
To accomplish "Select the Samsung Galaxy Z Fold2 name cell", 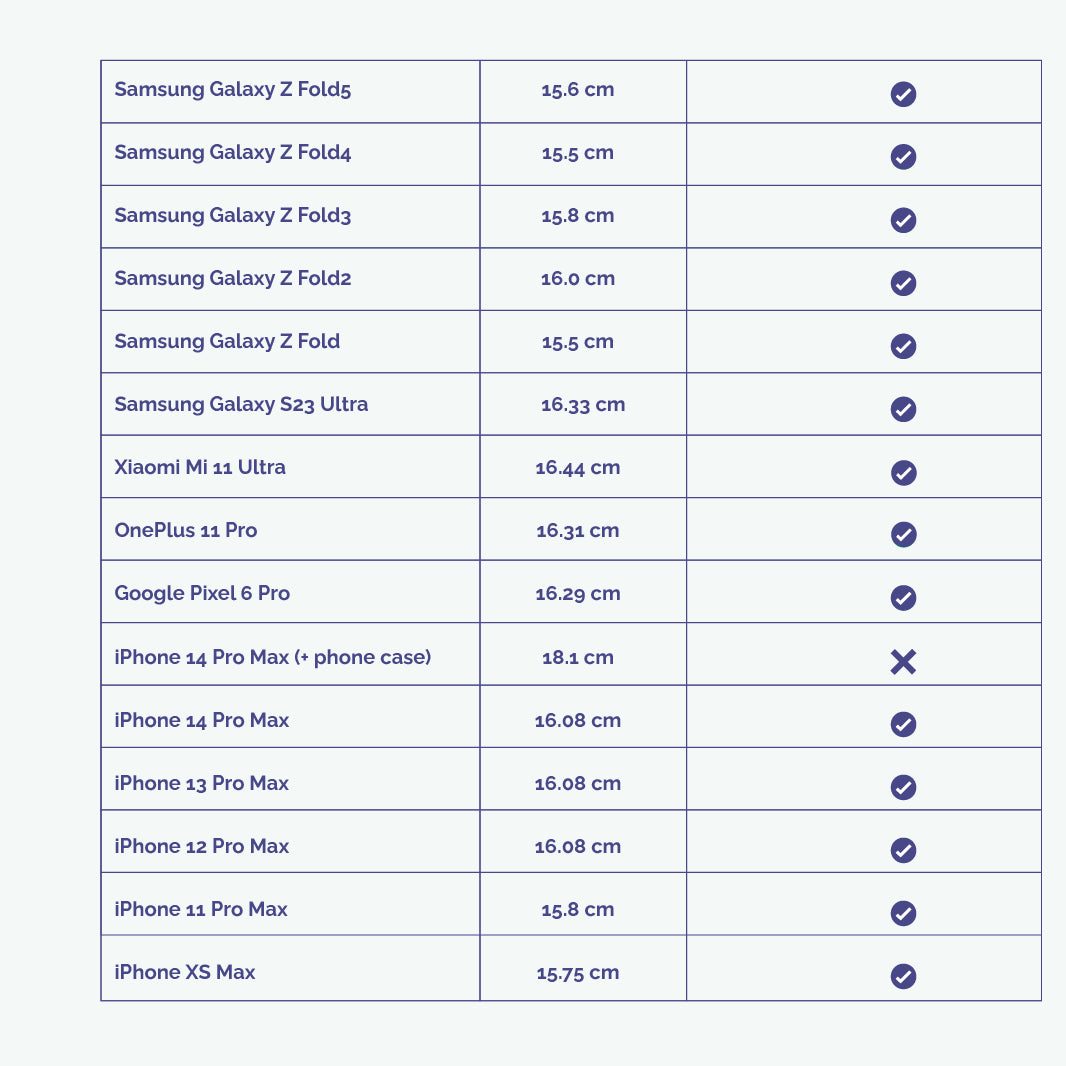I will point(290,279).
